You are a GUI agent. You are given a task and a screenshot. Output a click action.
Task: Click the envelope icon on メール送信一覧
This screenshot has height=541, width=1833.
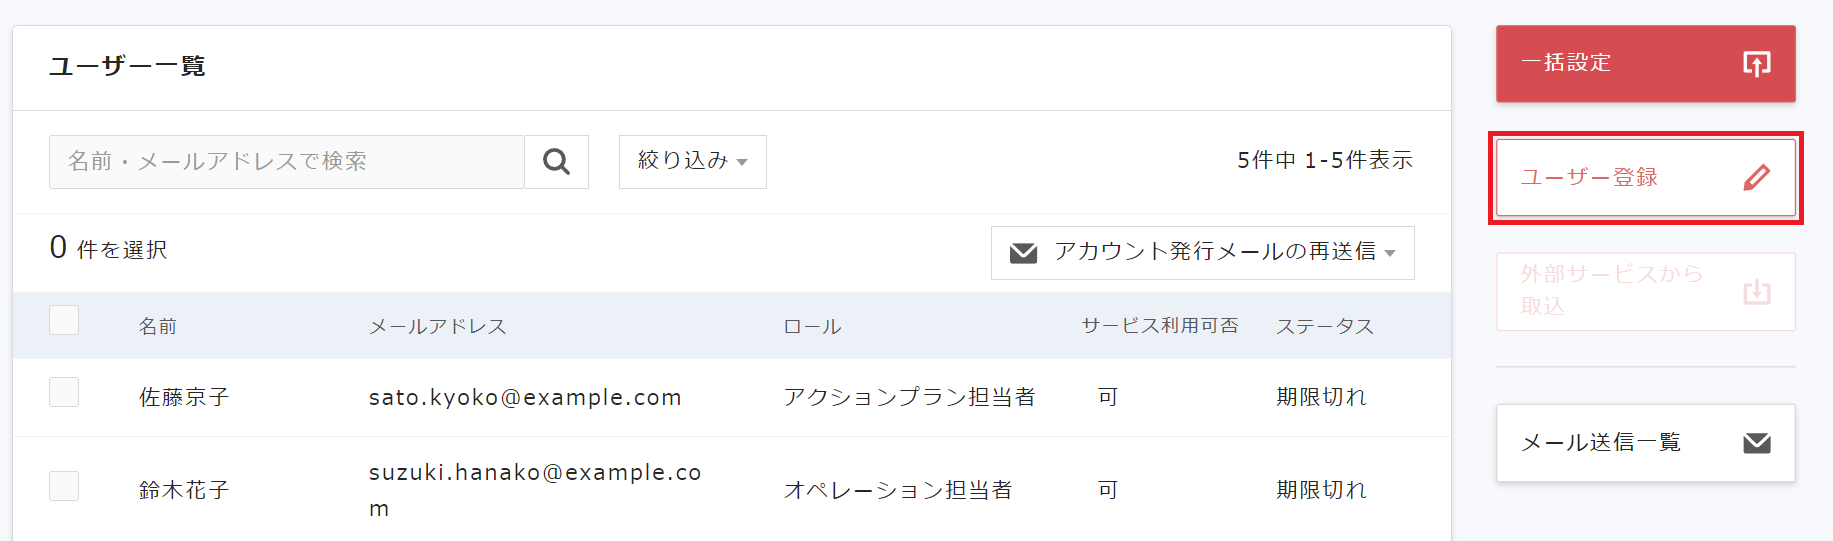[x=1756, y=443]
